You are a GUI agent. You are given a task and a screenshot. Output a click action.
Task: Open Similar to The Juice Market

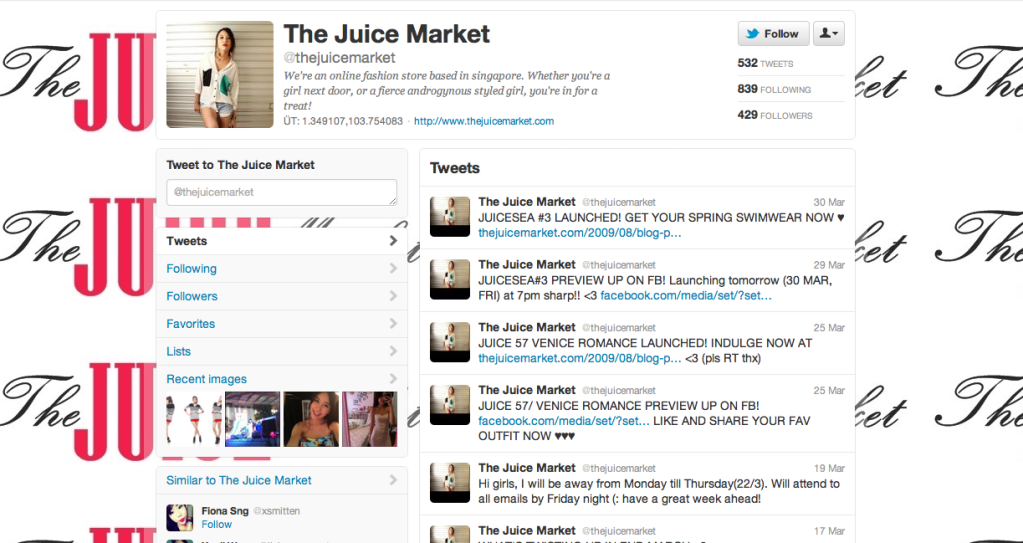click(239, 480)
